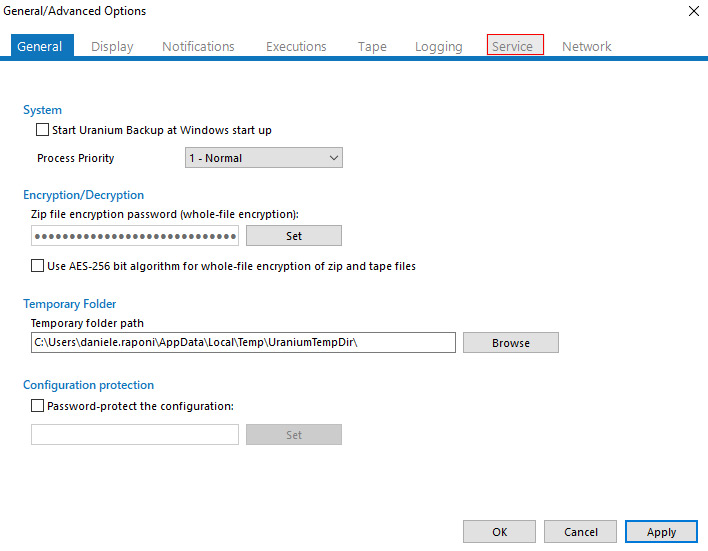Click the Cancel button
The height and width of the screenshot is (551, 708).
(580, 532)
